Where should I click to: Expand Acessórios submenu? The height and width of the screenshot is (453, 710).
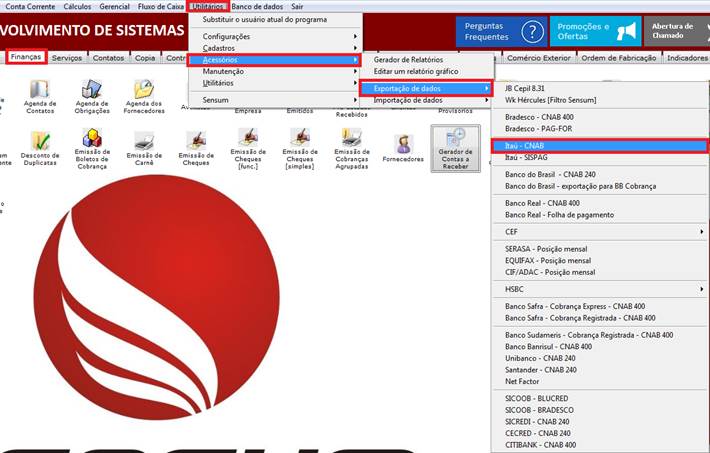click(x=275, y=60)
